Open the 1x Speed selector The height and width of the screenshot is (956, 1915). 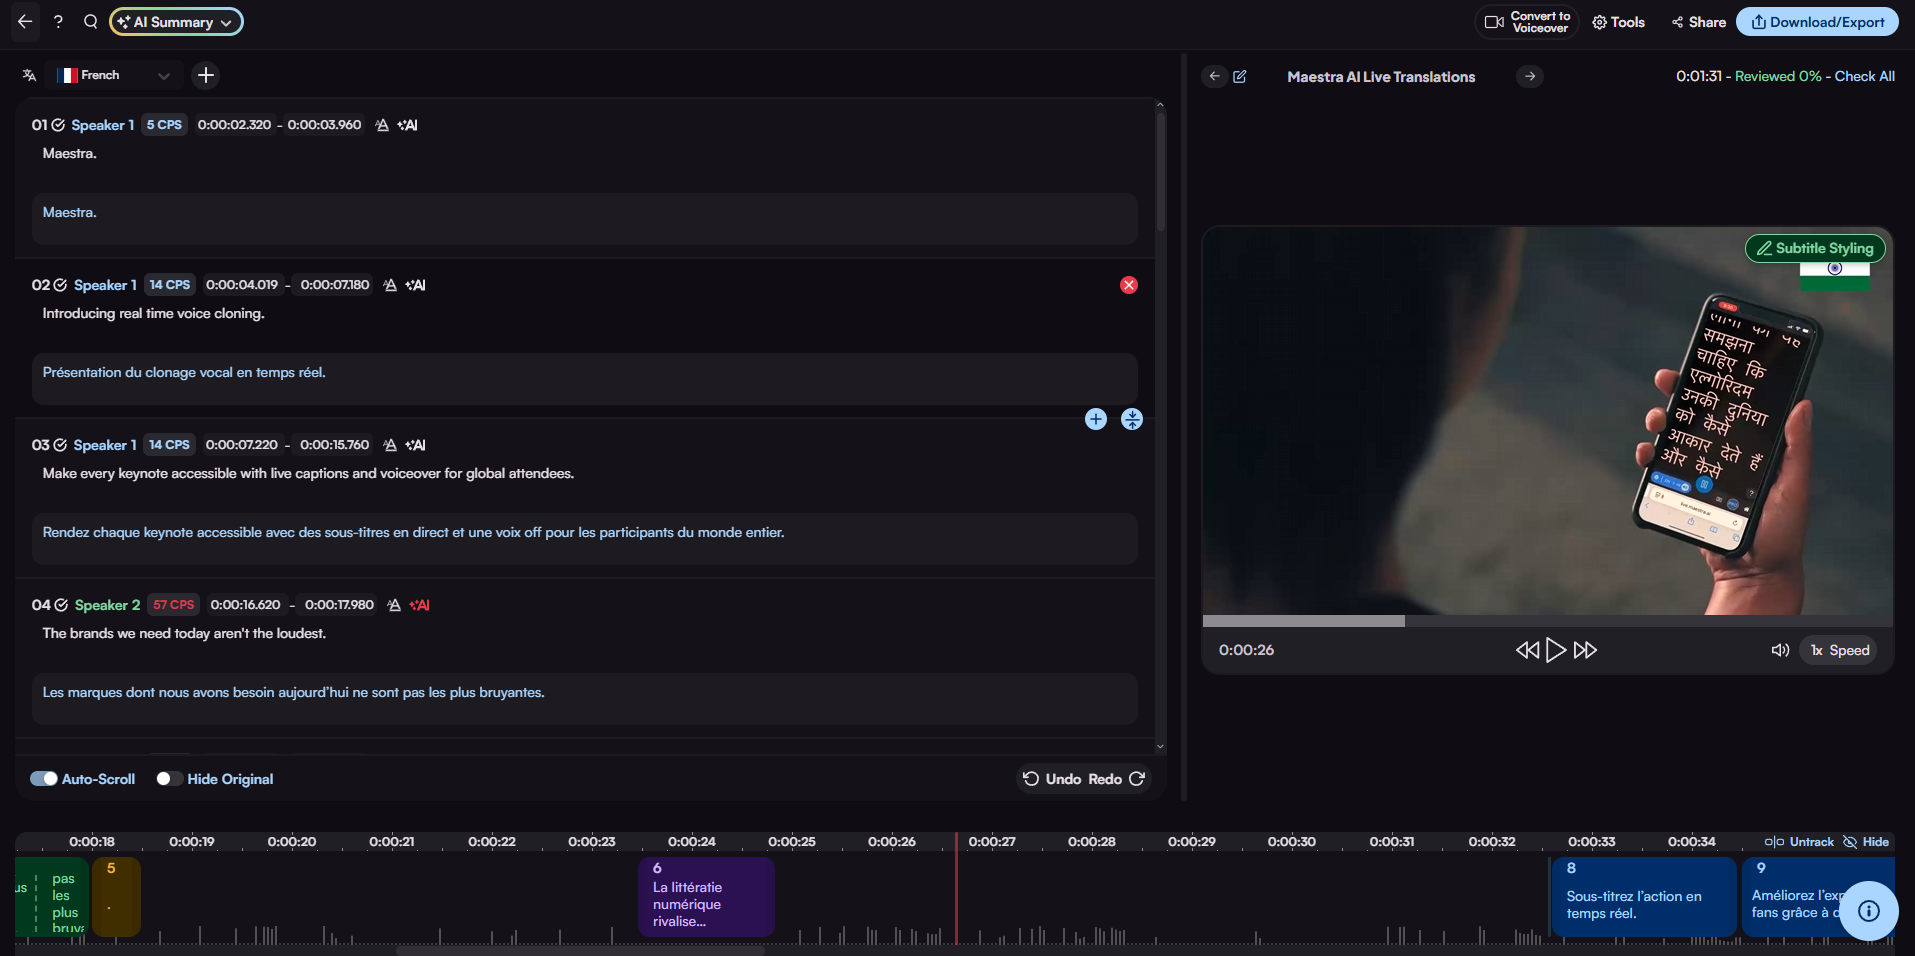point(1839,650)
